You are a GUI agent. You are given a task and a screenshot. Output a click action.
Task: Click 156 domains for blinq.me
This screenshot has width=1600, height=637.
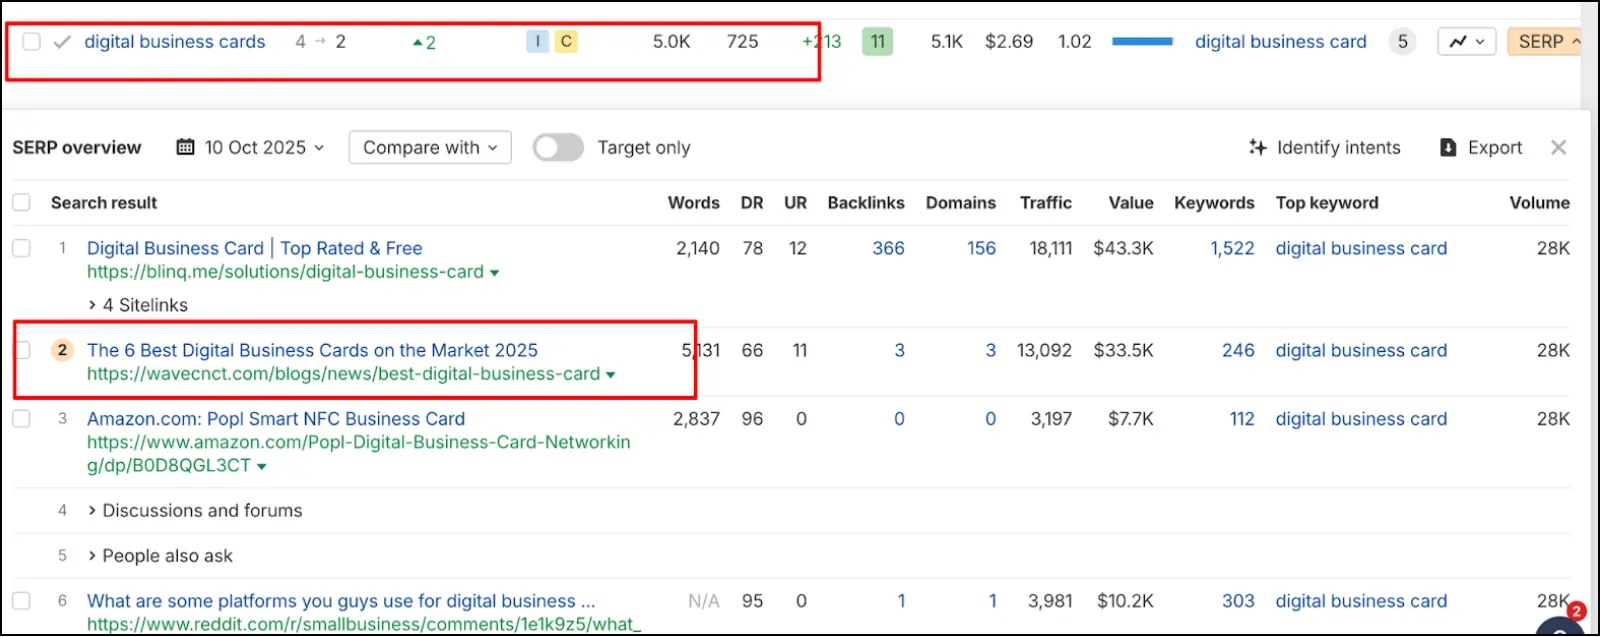coord(981,248)
